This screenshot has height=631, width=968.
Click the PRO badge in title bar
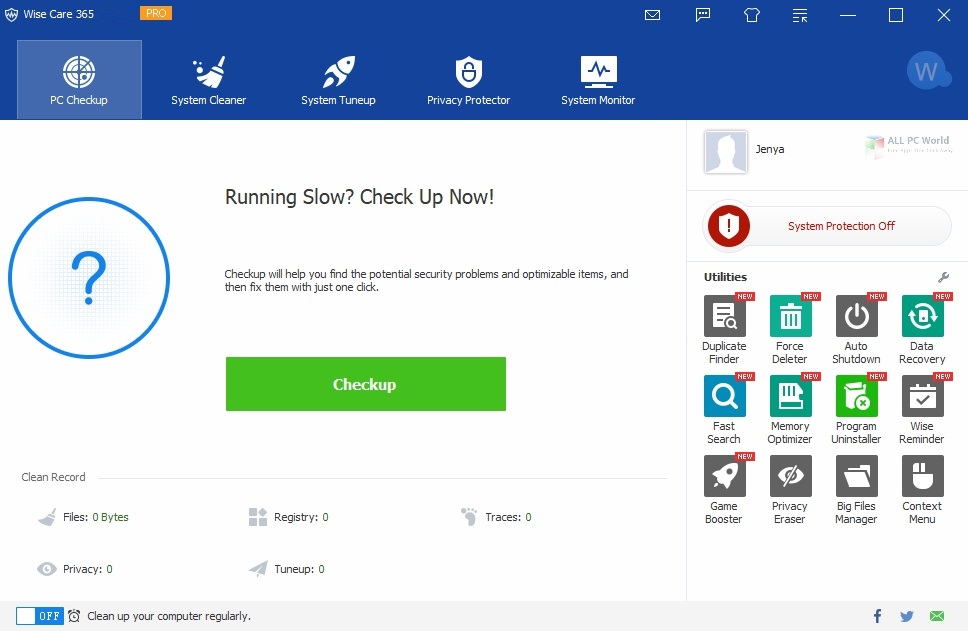[156, 13]
